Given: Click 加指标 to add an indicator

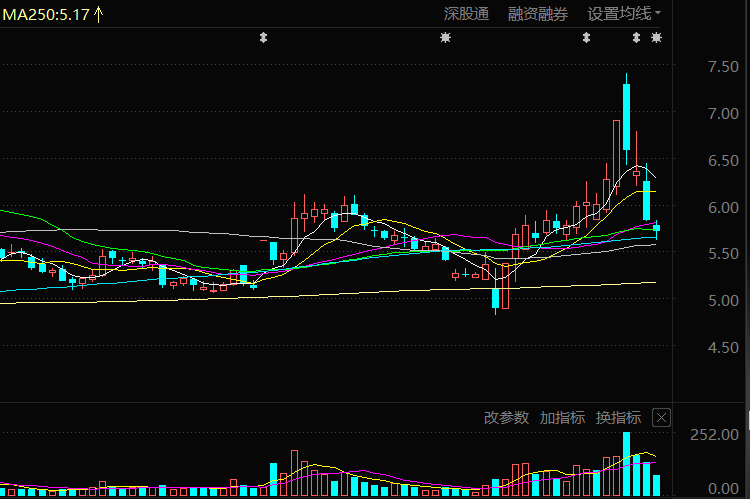Looking at the screenshot, I should [562, 418].
